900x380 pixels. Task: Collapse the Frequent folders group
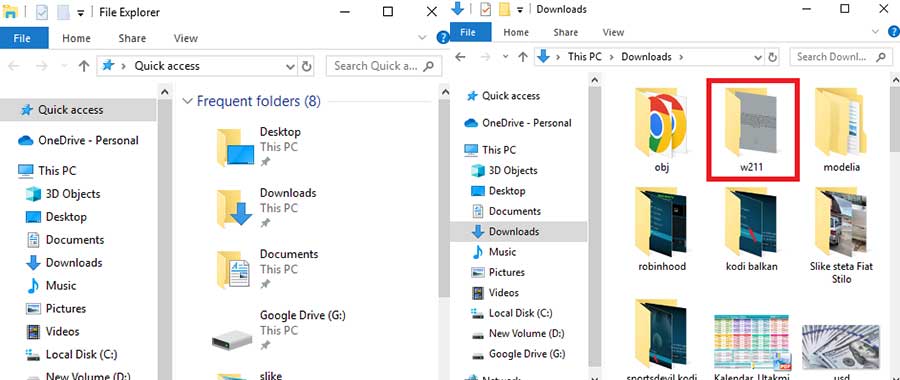[187, 102]
